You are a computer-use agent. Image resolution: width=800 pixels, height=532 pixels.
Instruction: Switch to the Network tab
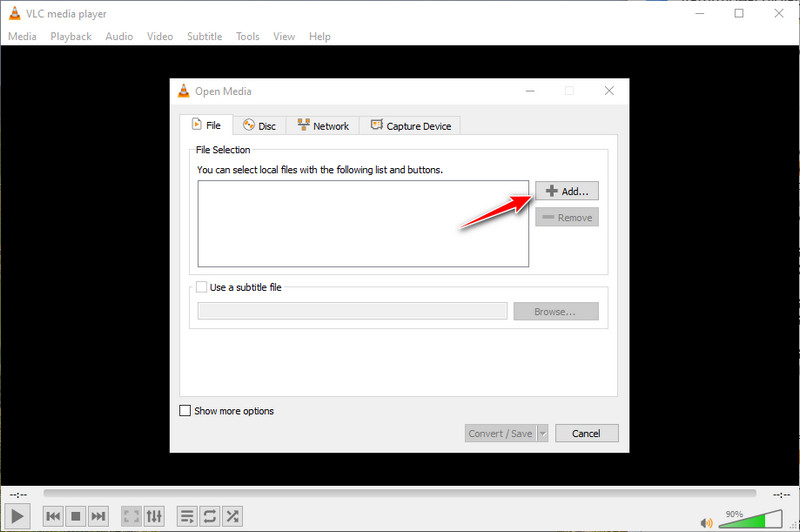coord(322,126)
